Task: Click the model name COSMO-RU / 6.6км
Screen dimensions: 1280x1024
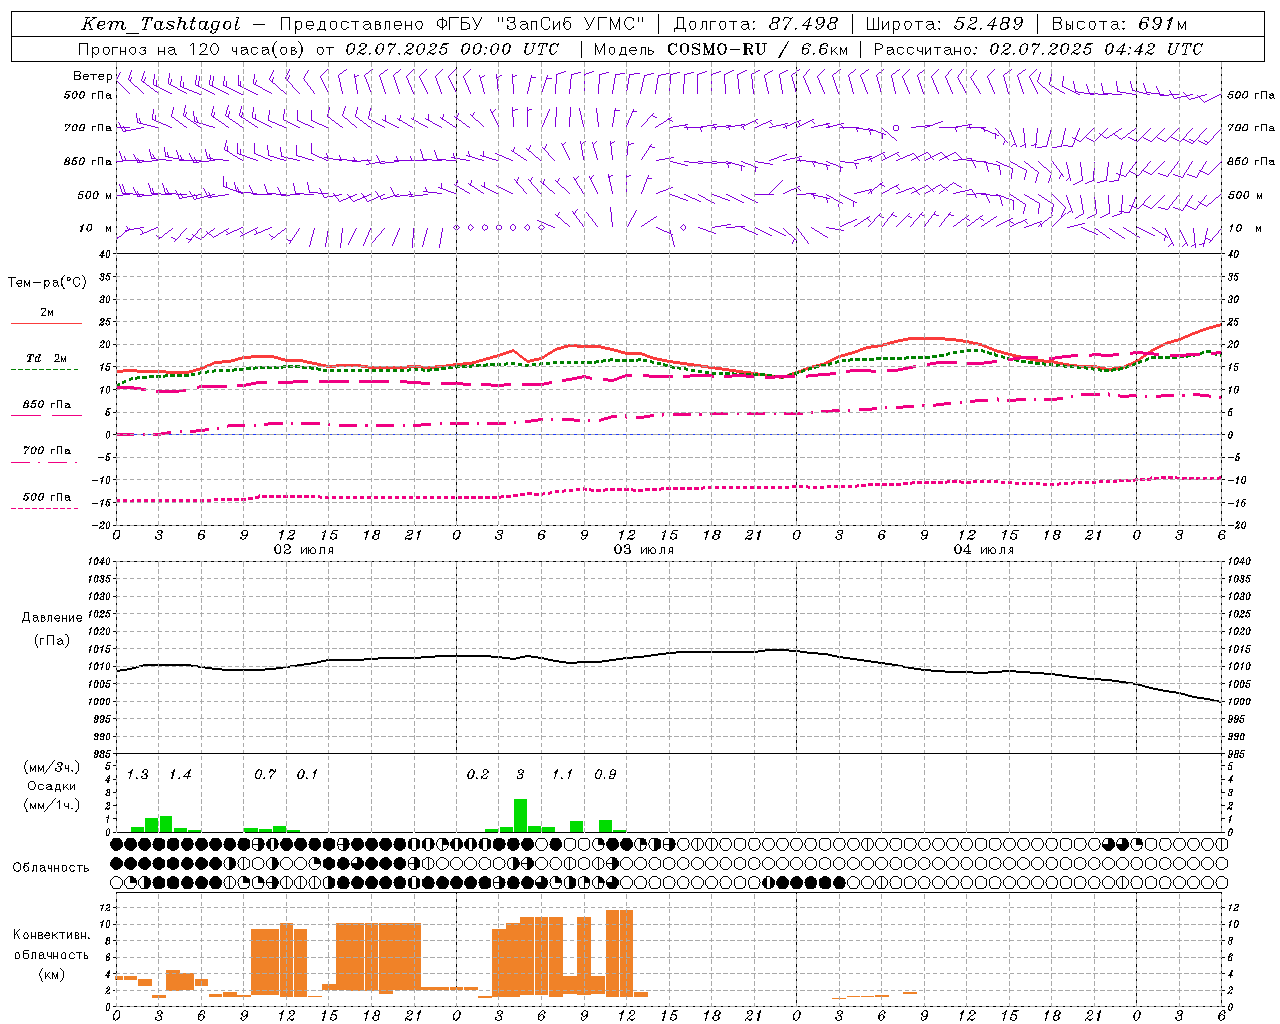Action: click(757, 49)
